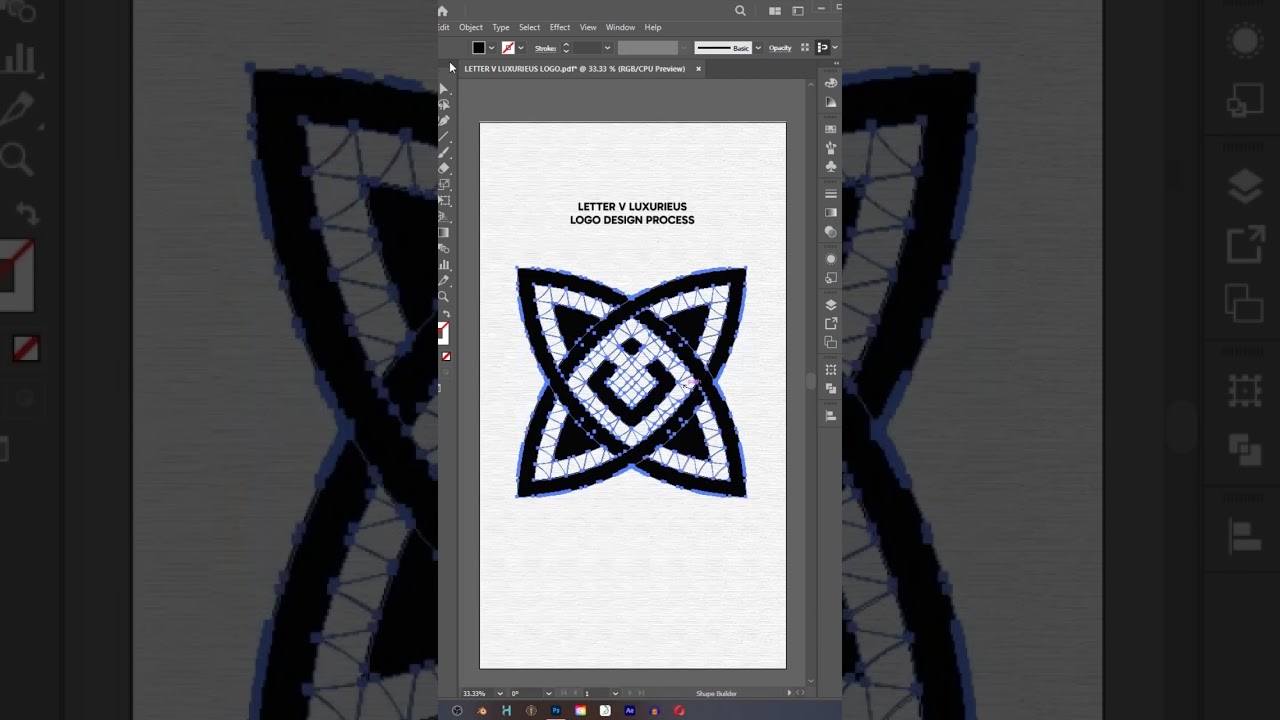
Task: Open the Window menu
Action: click(x=620, y=28)
